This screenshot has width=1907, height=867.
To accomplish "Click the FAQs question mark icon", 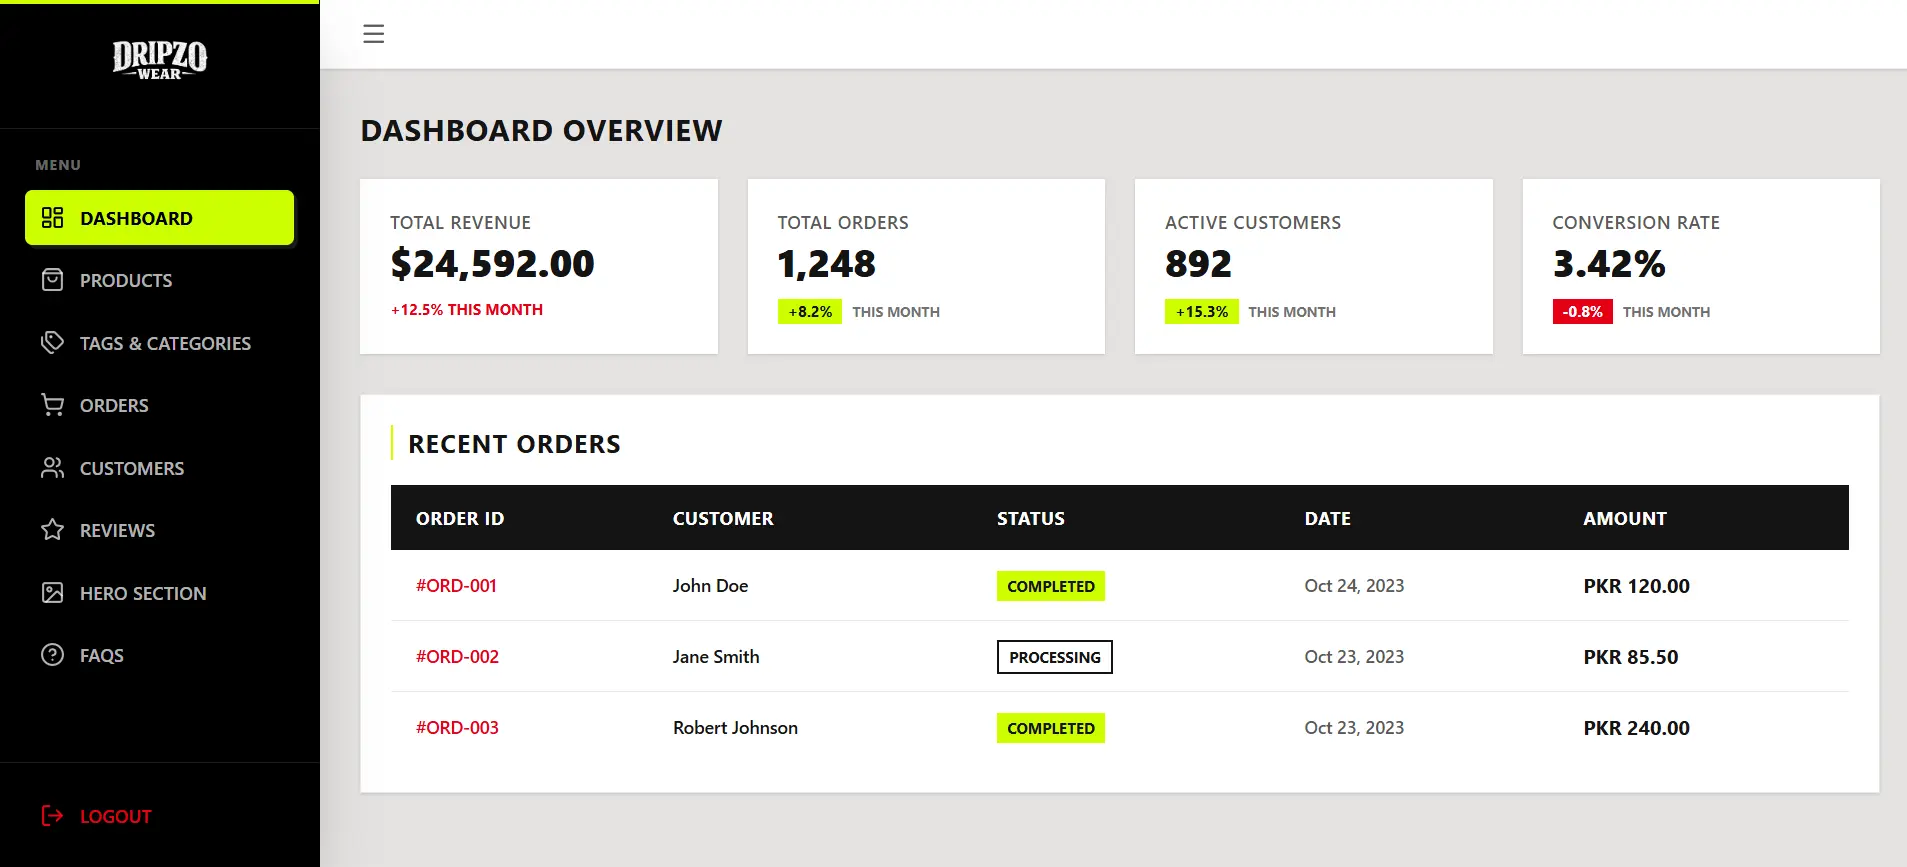I will point(52,655).
